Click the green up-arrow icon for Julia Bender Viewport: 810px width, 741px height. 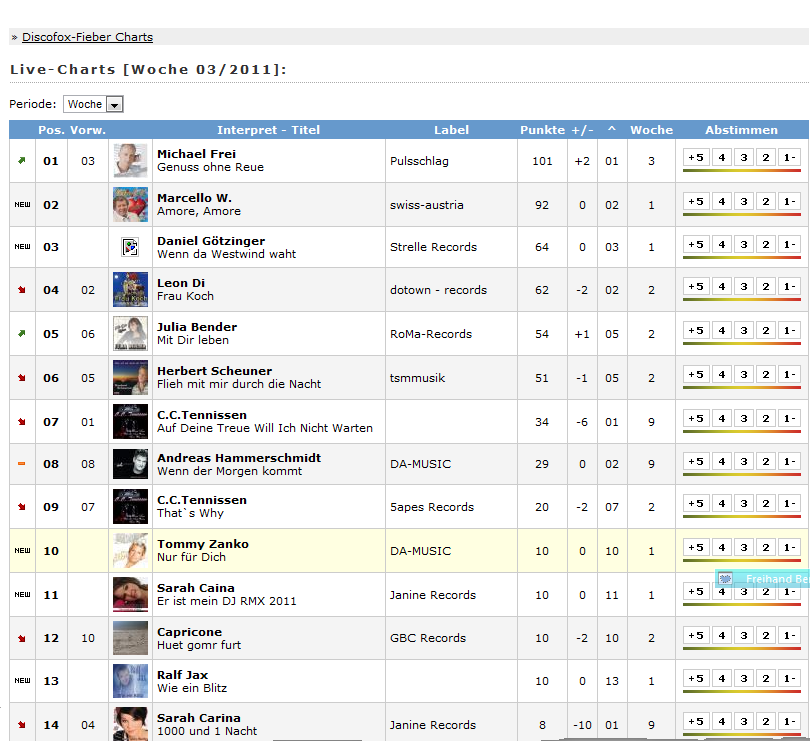tap(22, 334)
